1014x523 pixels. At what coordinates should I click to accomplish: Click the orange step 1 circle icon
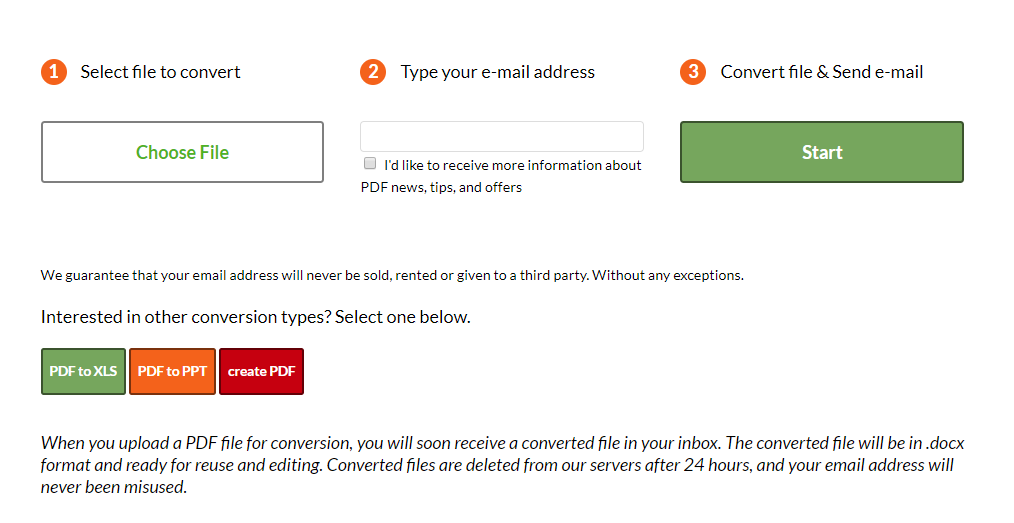coord(53,72)
